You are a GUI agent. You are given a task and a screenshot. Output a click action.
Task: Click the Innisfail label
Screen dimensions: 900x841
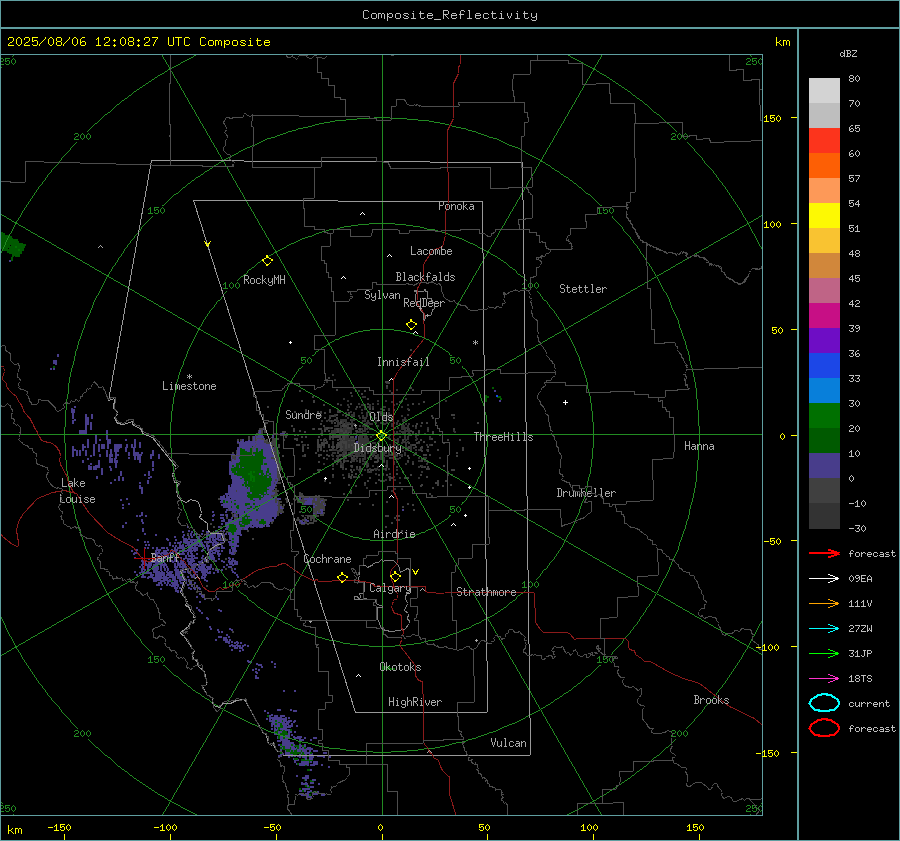pos(403,362)
